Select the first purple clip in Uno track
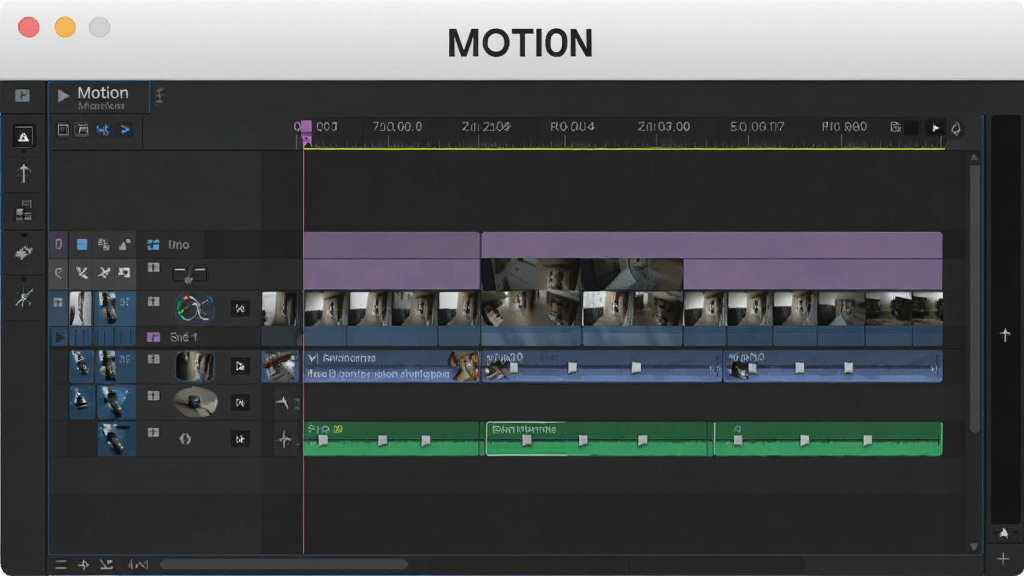This screenshot has width=1024, height=576. click(391, 245)
